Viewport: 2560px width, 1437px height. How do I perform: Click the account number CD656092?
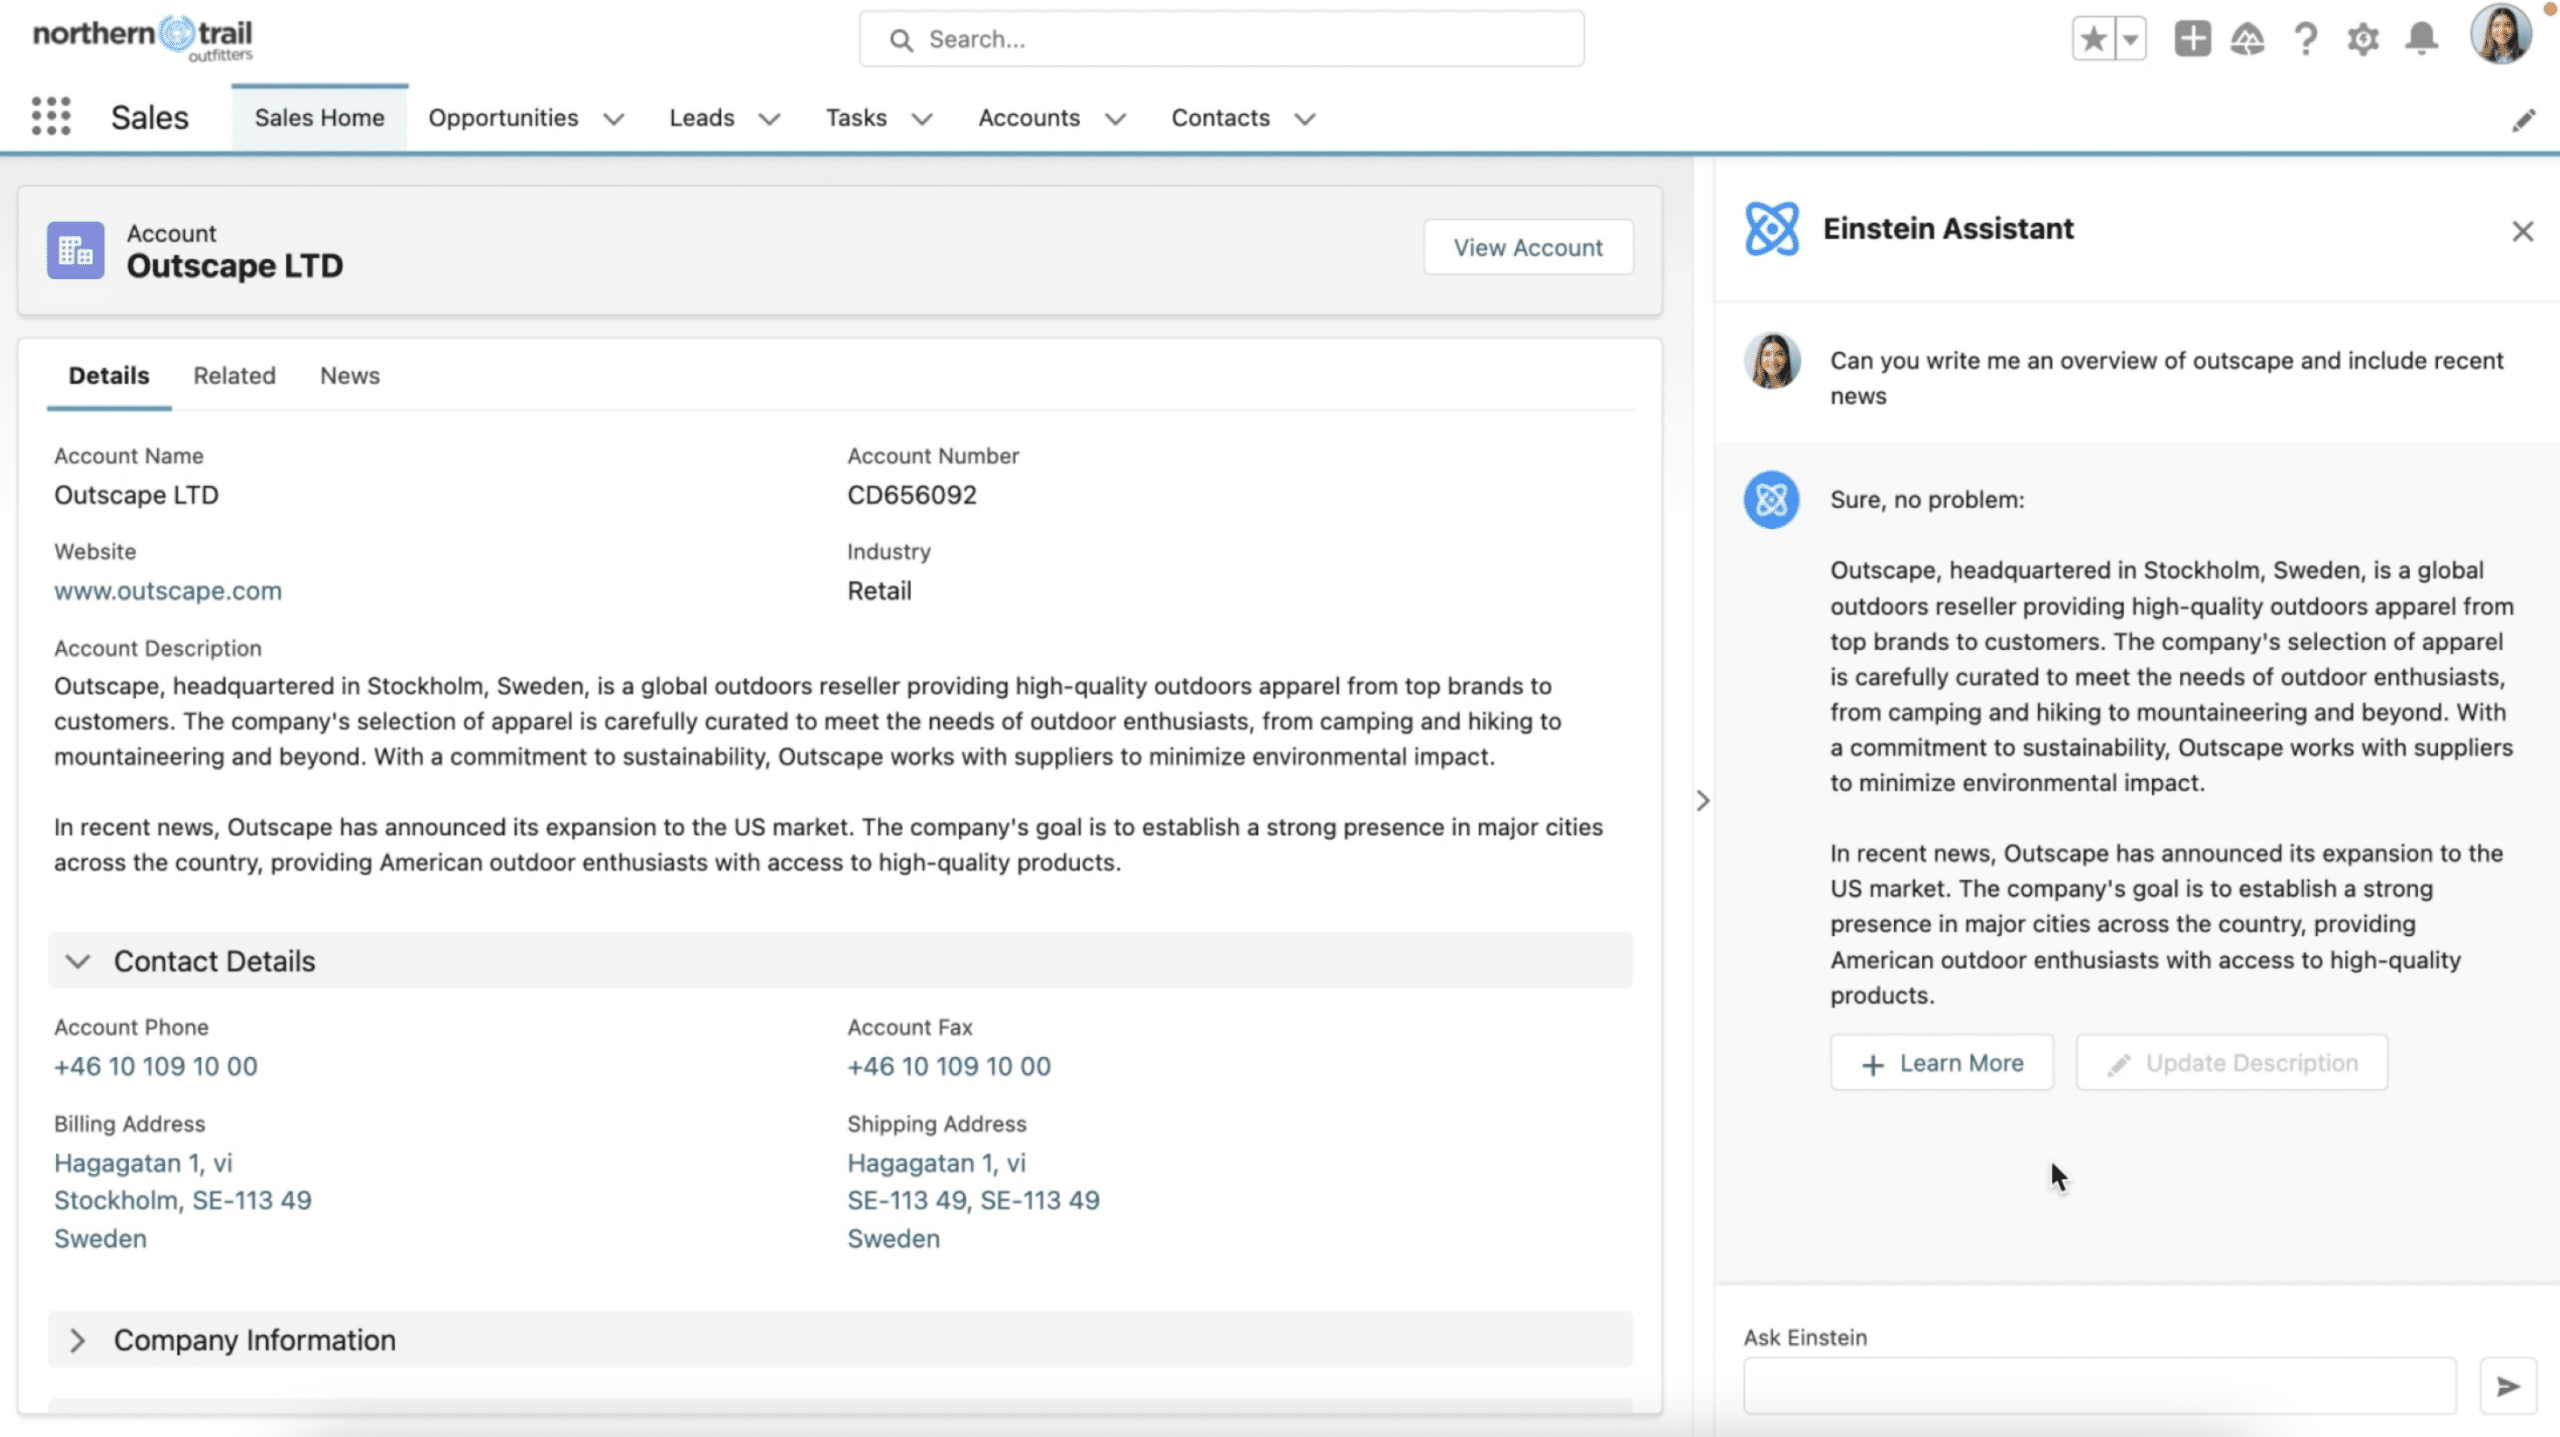click(911, 495)
